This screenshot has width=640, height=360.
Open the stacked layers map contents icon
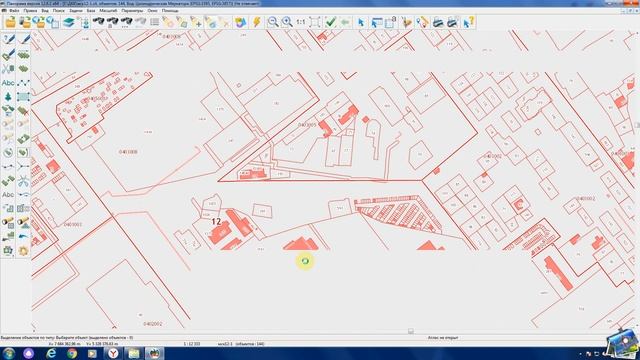click(69, 22)
